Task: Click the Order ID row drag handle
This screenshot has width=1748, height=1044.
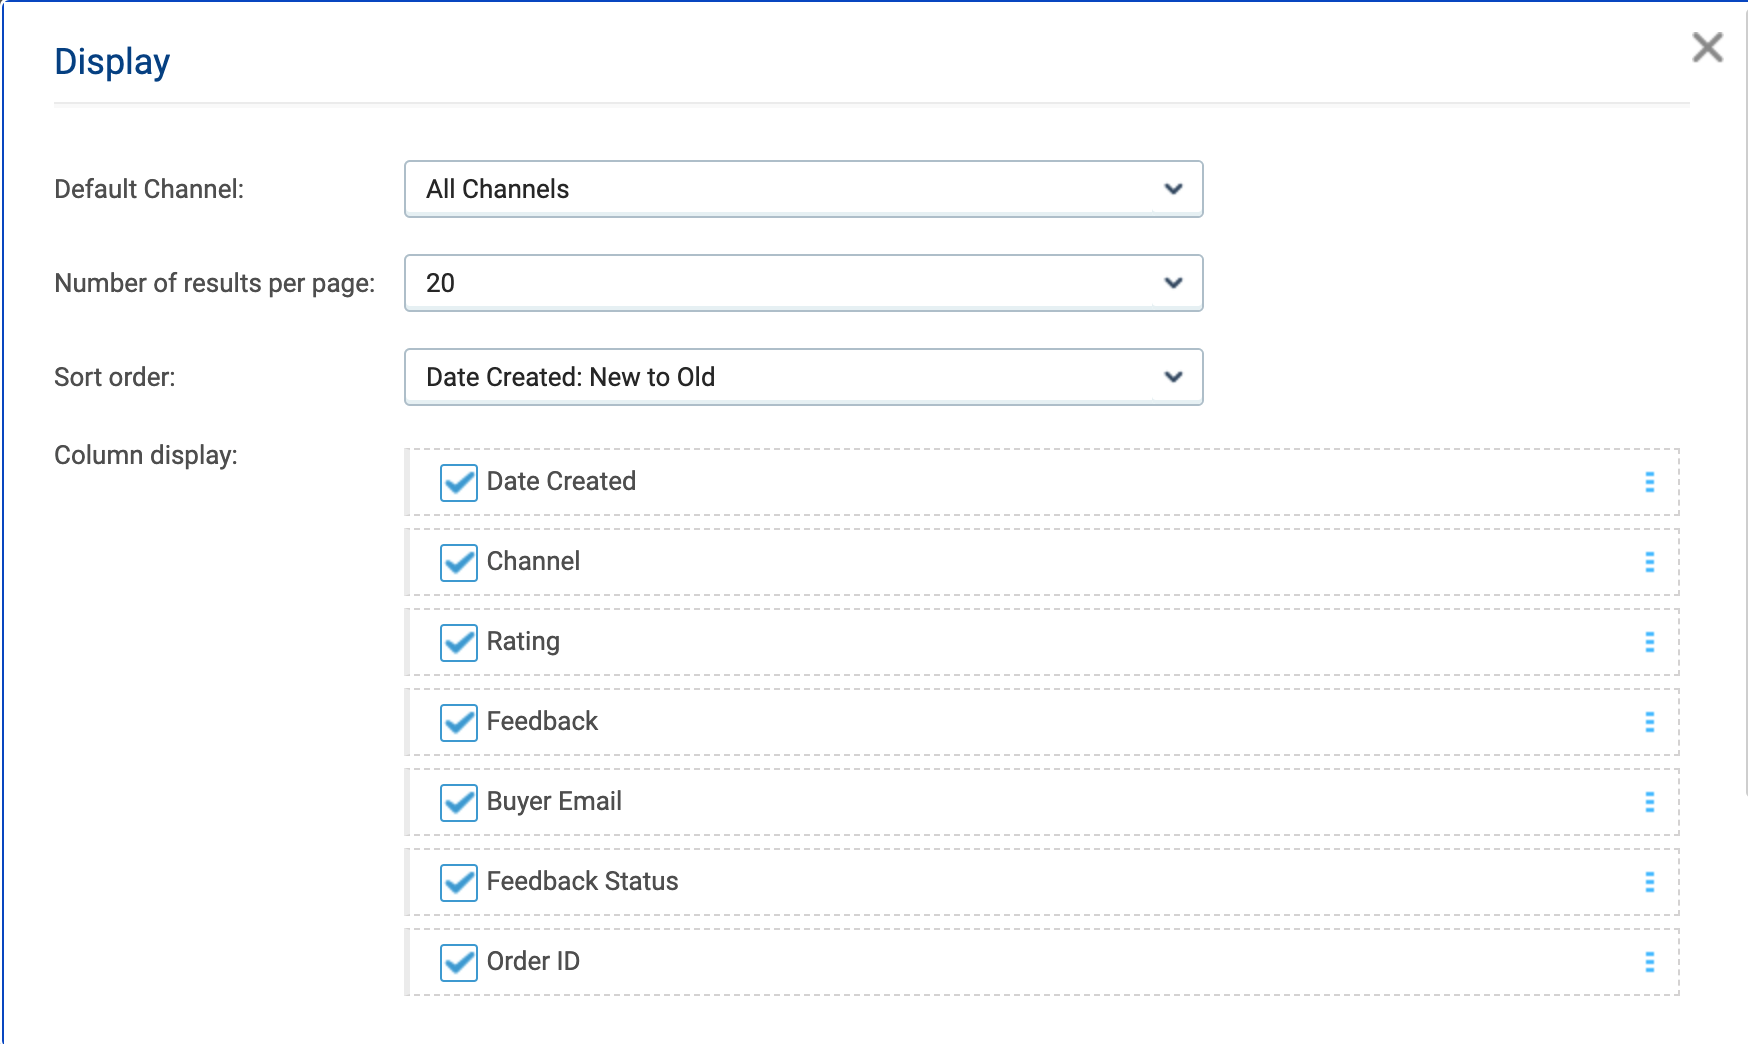Action: pyautogui.click(x=1650, y=962)
